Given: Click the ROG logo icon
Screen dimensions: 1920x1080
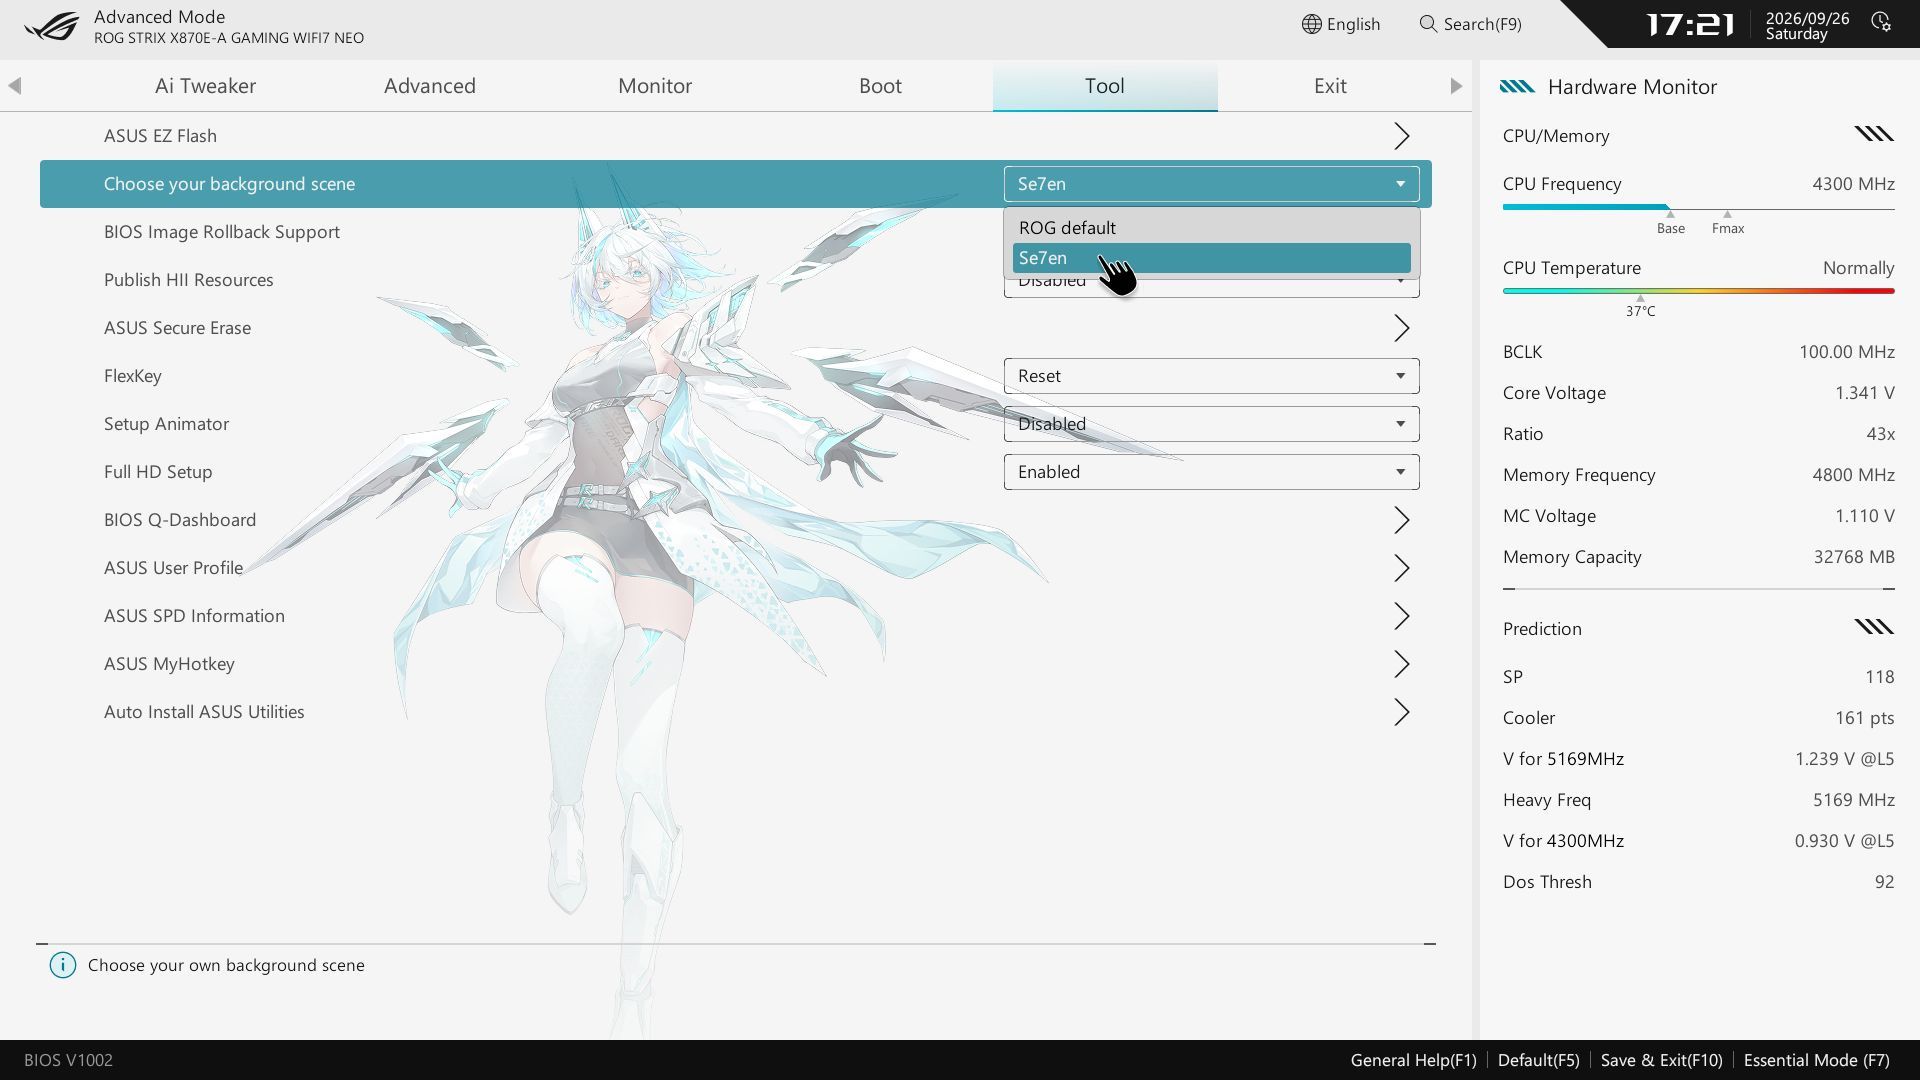Looking at the screenshot, I should tap(51, 26).
